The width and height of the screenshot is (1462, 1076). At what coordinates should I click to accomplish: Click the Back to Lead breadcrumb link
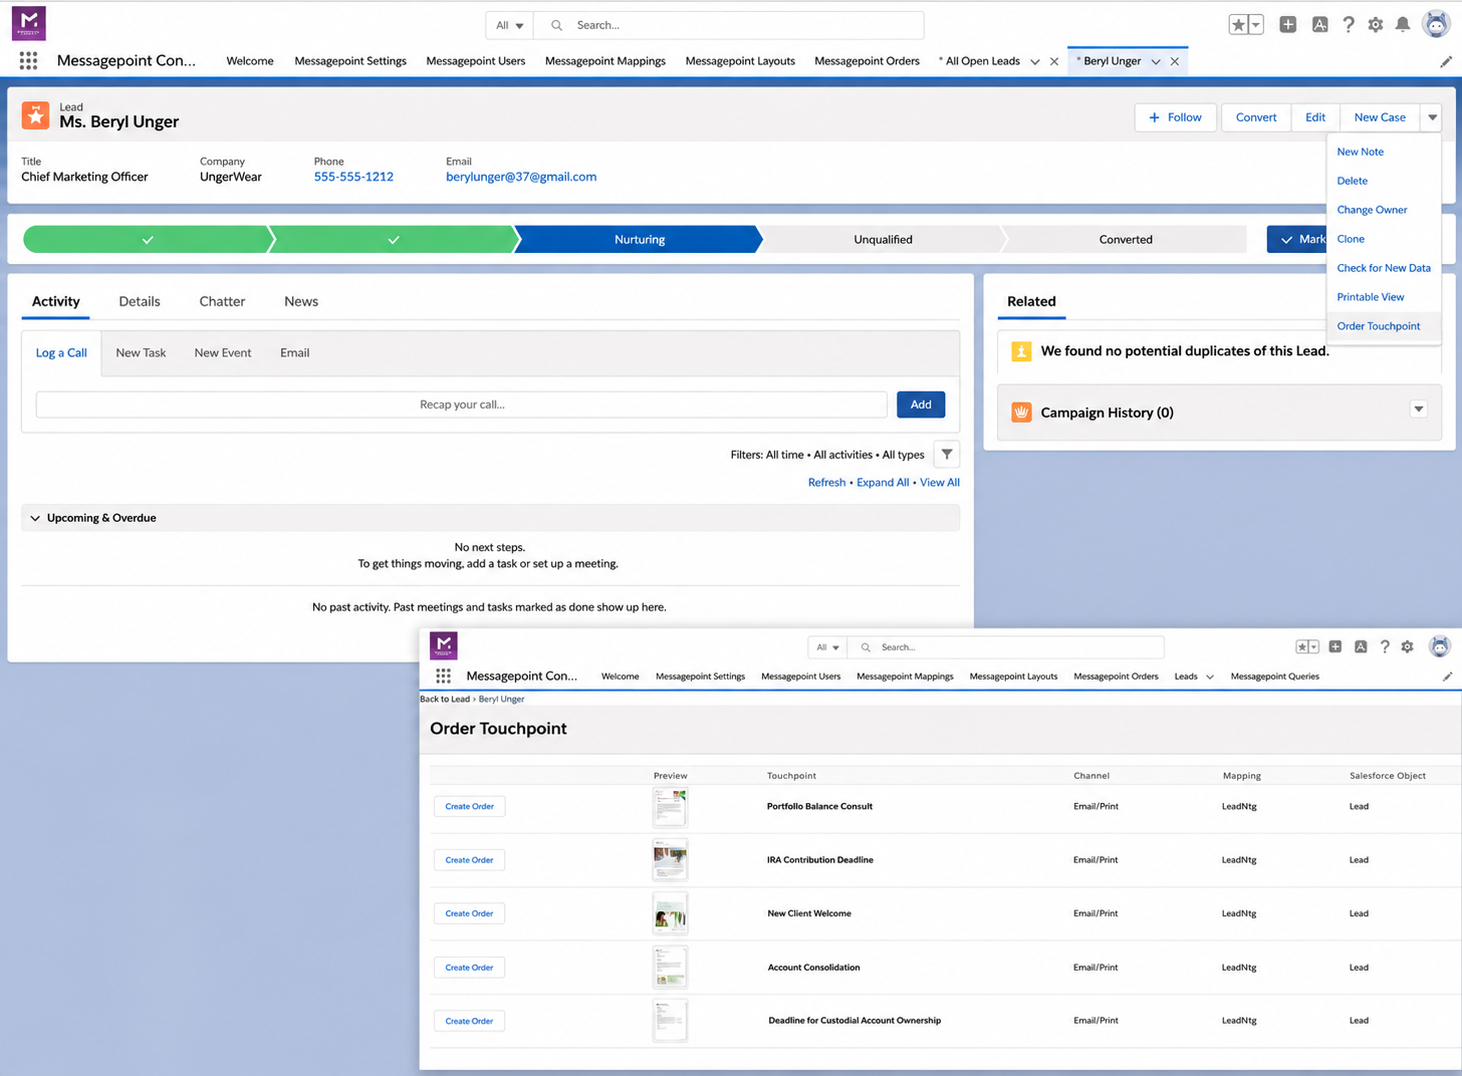[444, 699]
